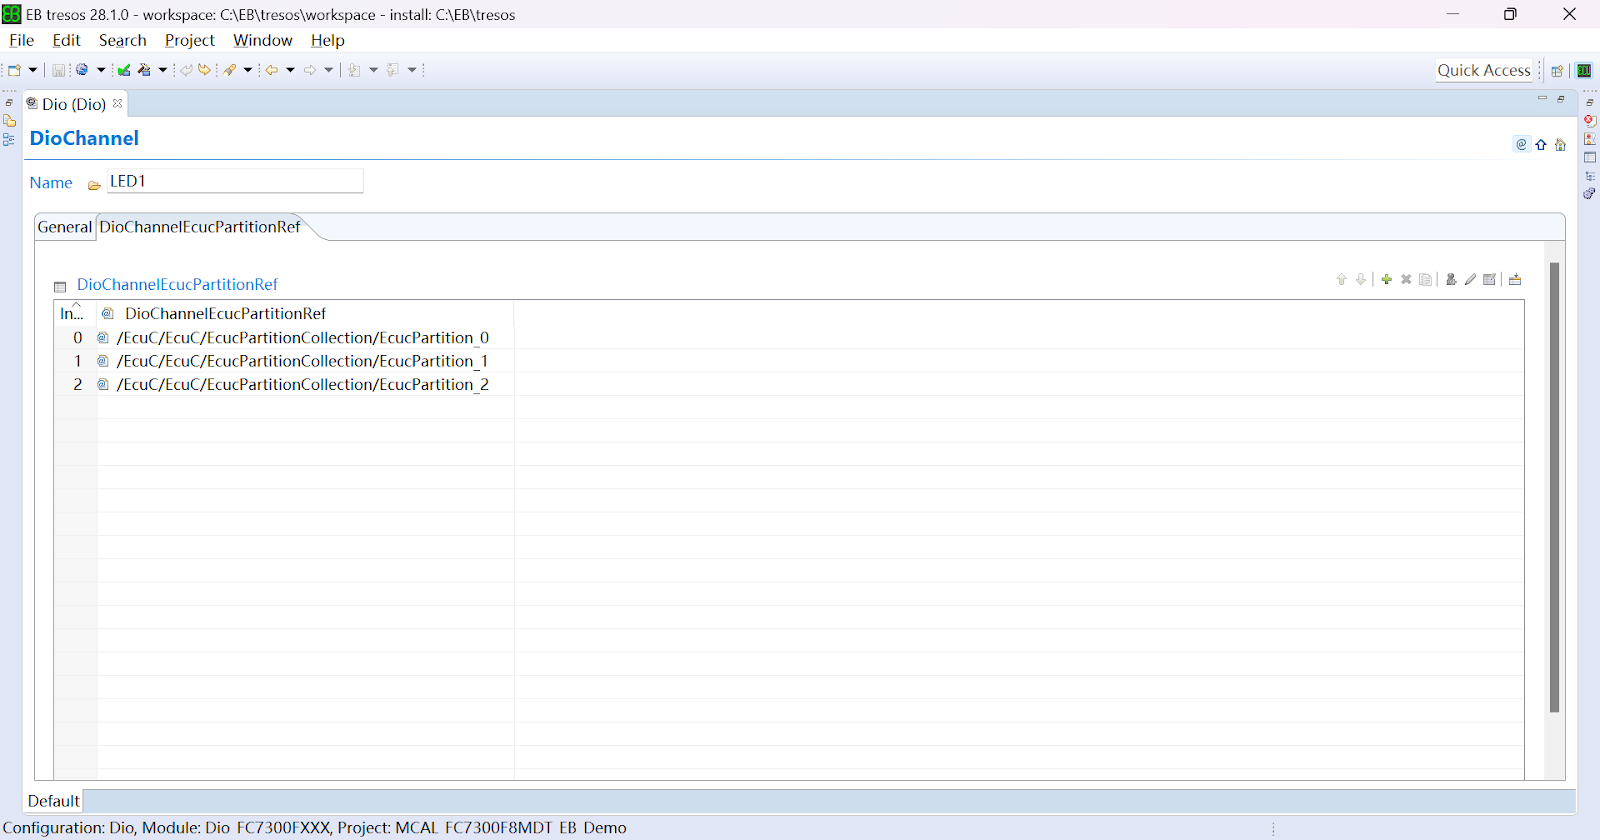Click the brush unattended wizard icon
Viewport: 1600px width, 840px height.
[230, 70]
